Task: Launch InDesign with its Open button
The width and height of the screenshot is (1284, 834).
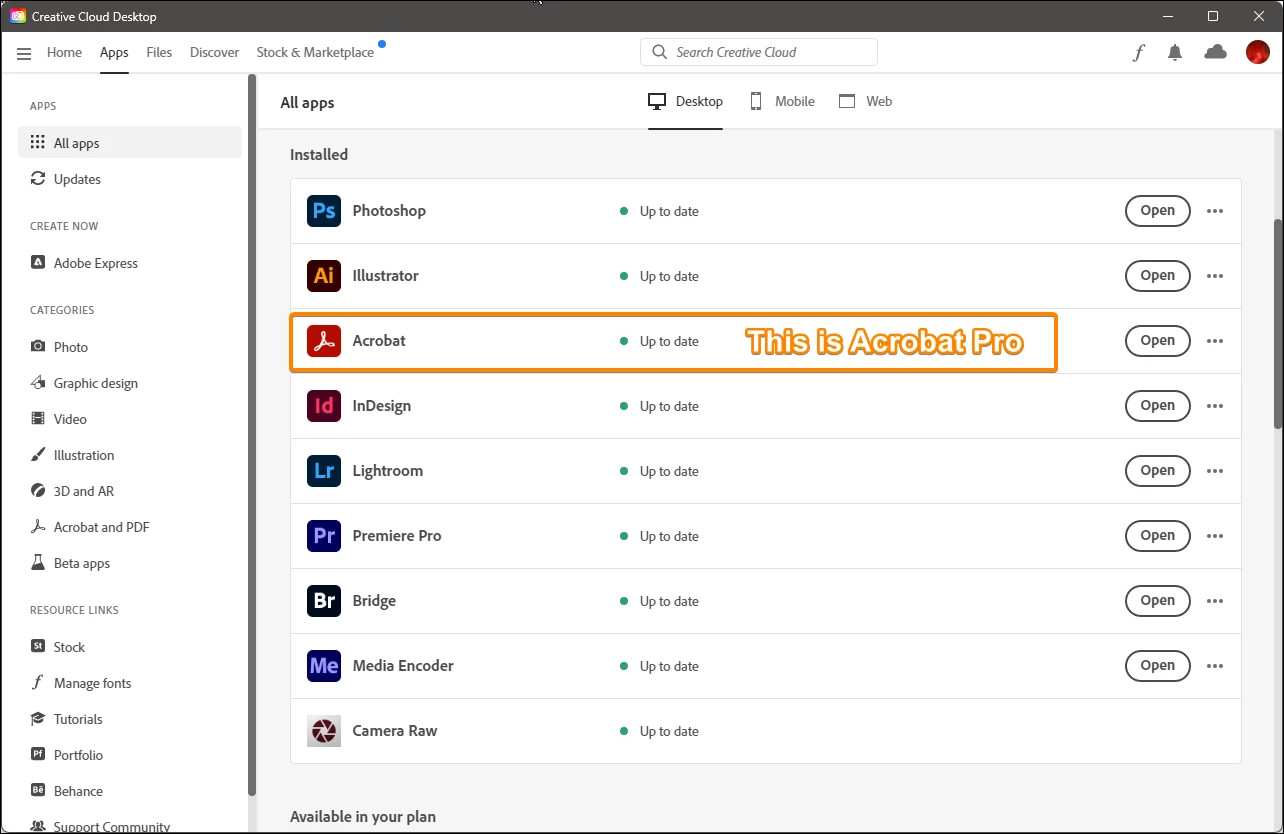Action: tap(1158, 406)
